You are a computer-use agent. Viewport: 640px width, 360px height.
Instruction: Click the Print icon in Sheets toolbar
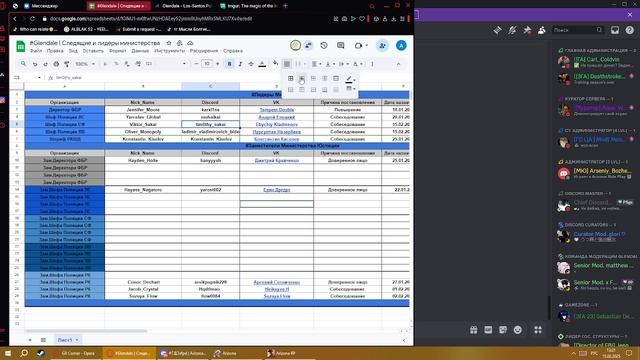(56, 64)
